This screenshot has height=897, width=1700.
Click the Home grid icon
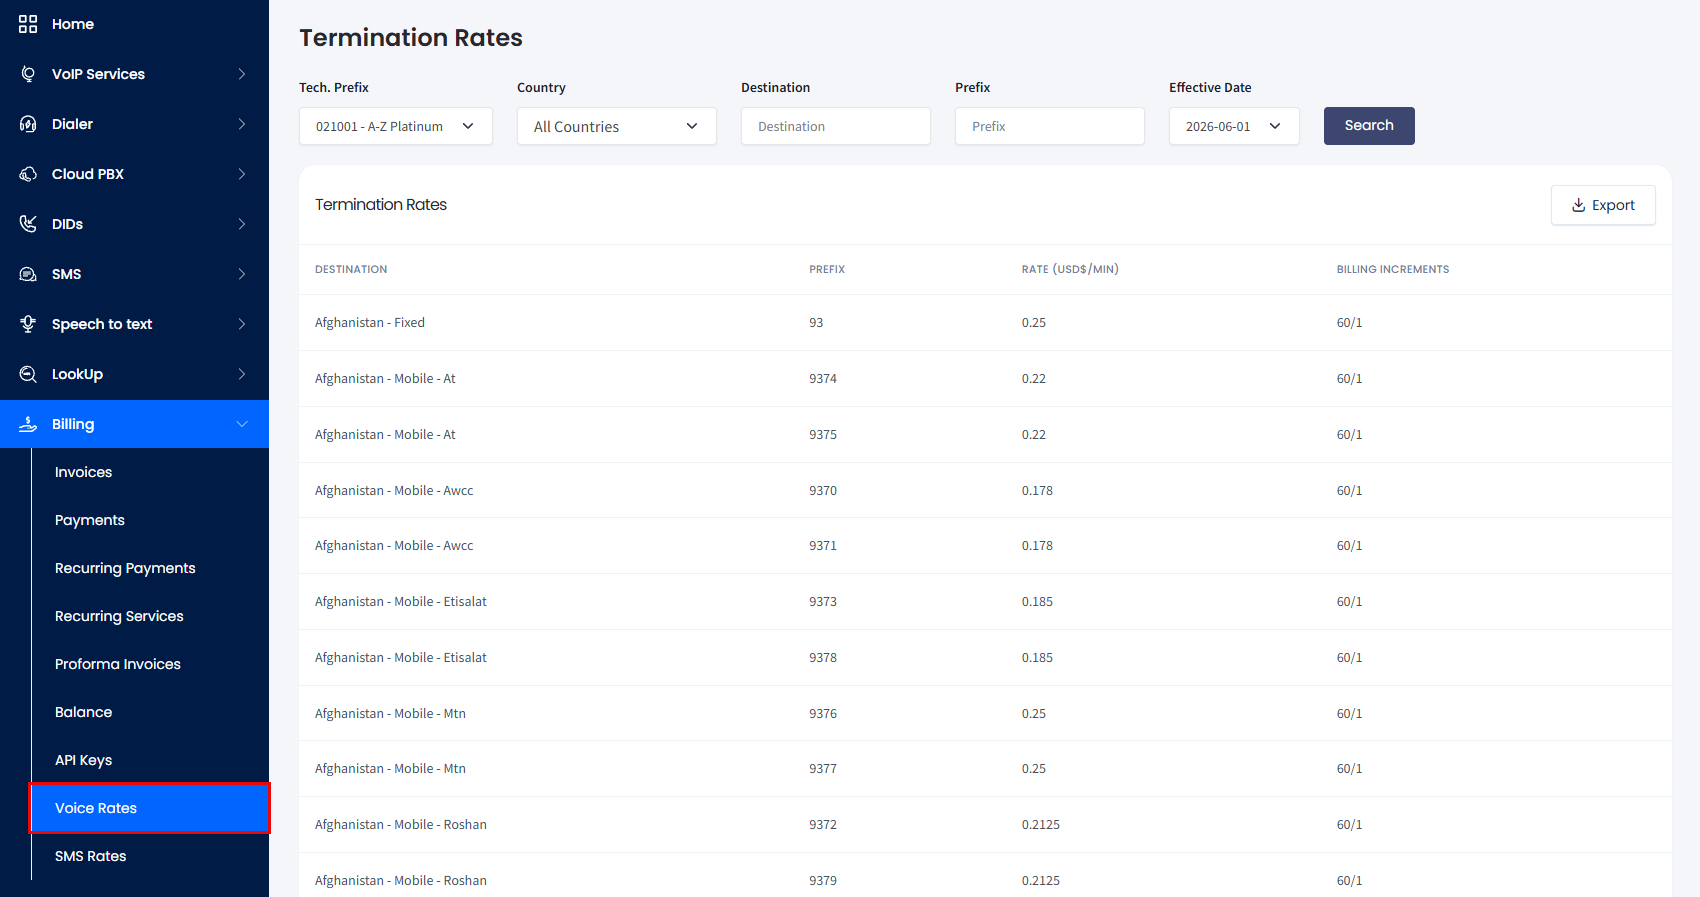click(x=28, y=24)
